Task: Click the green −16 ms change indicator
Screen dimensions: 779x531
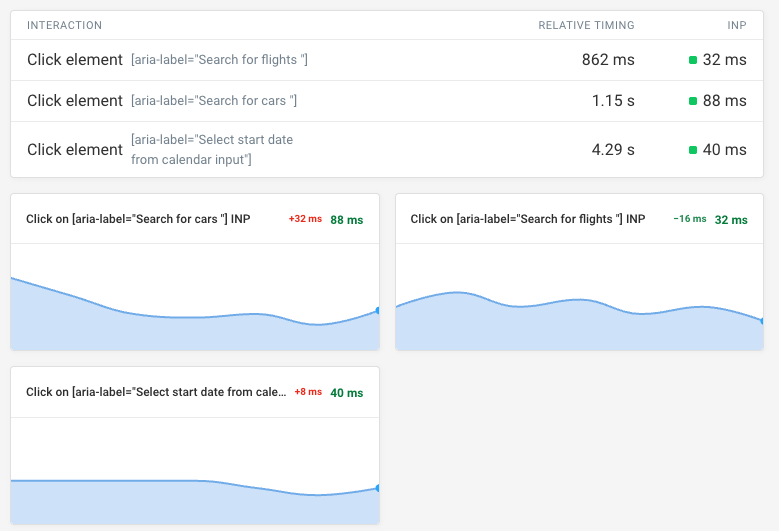Action: coord(690,219)
